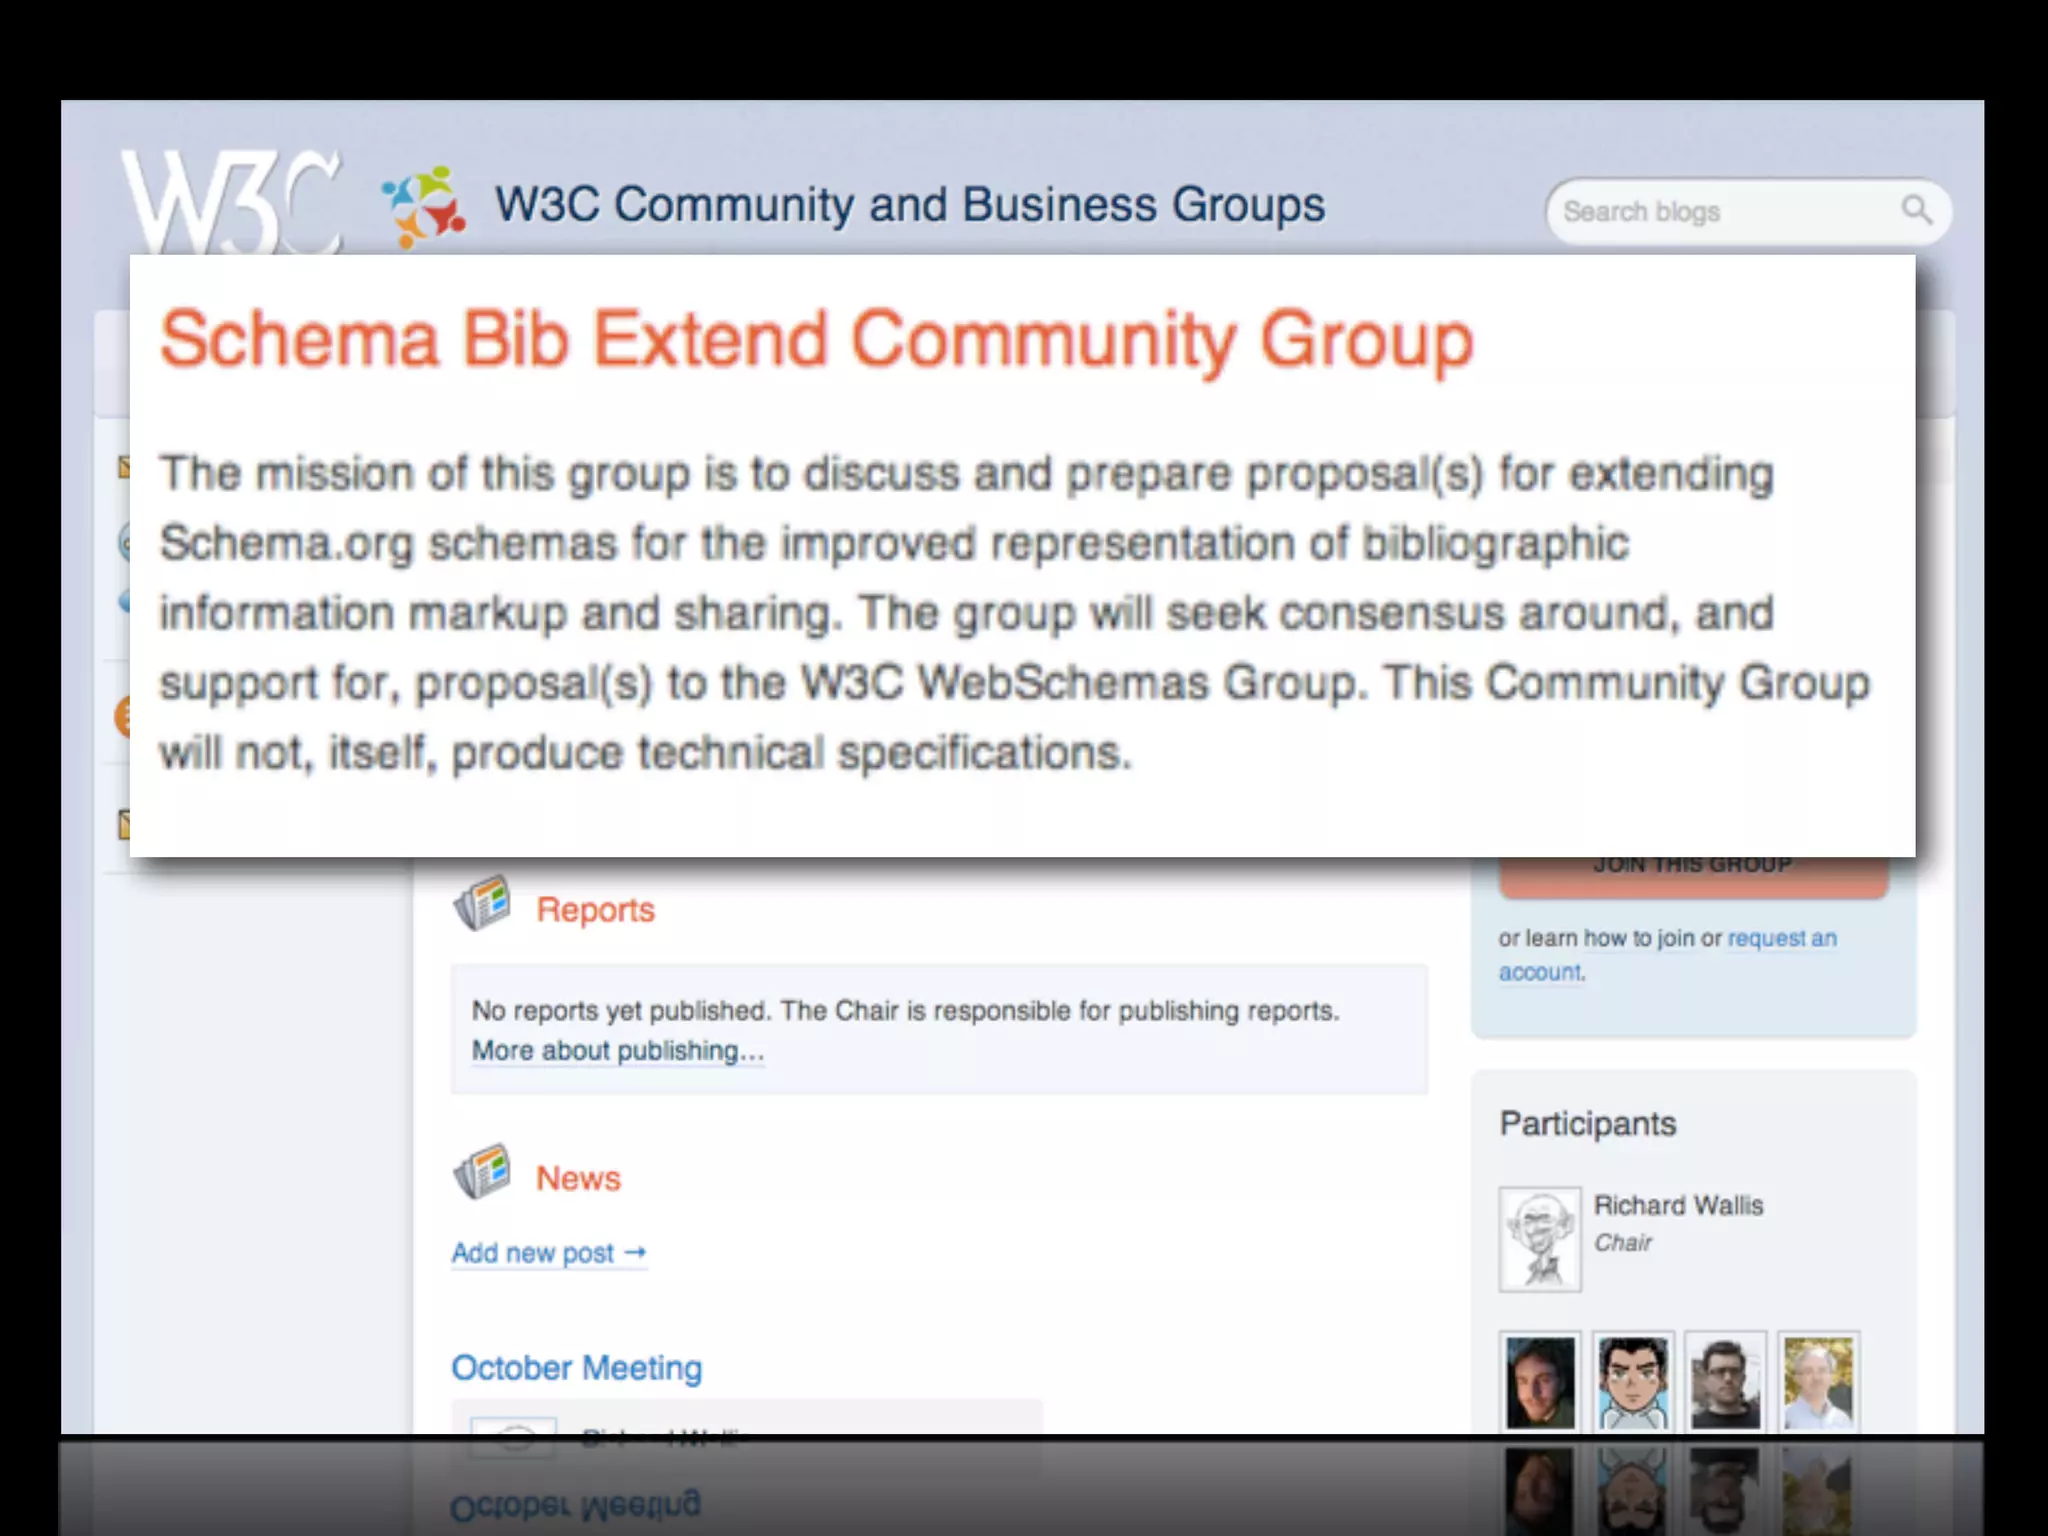Click the W3C Community and Business Groups heading
This screenshot has height=1536, width=2048.
coord(910,205)
